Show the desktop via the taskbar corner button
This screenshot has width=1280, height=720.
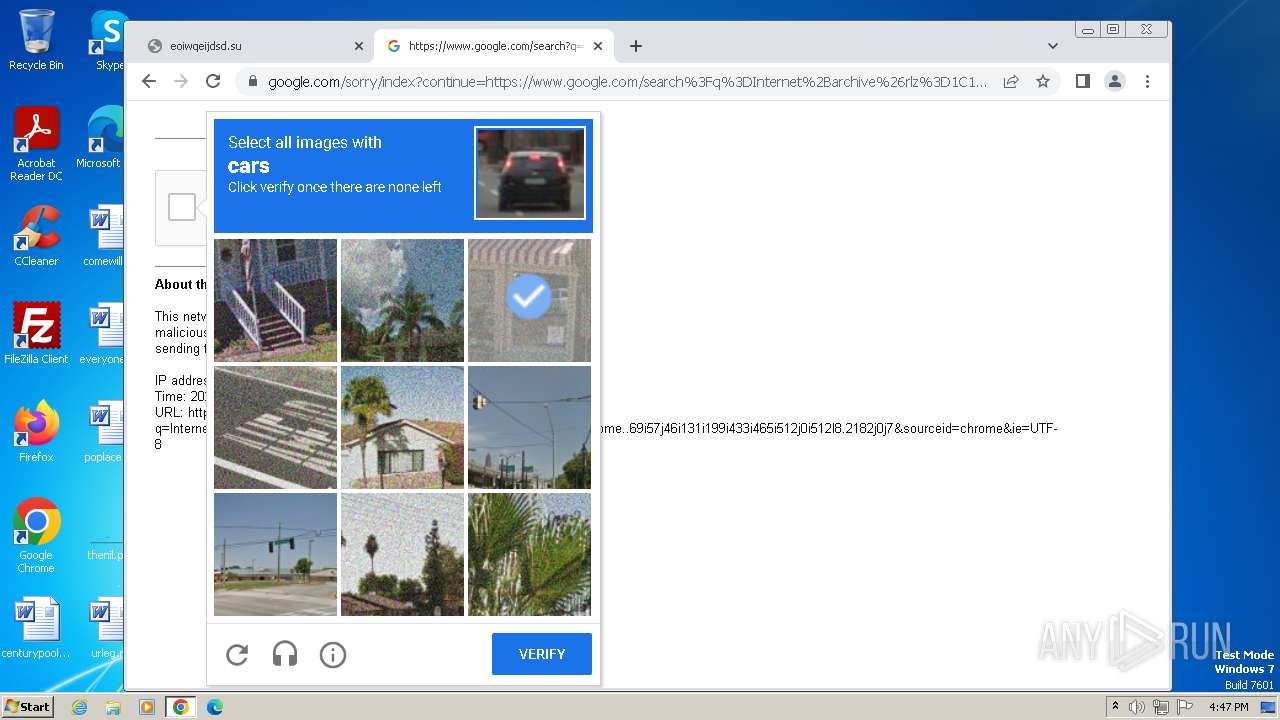click(x=1270, y=707)
